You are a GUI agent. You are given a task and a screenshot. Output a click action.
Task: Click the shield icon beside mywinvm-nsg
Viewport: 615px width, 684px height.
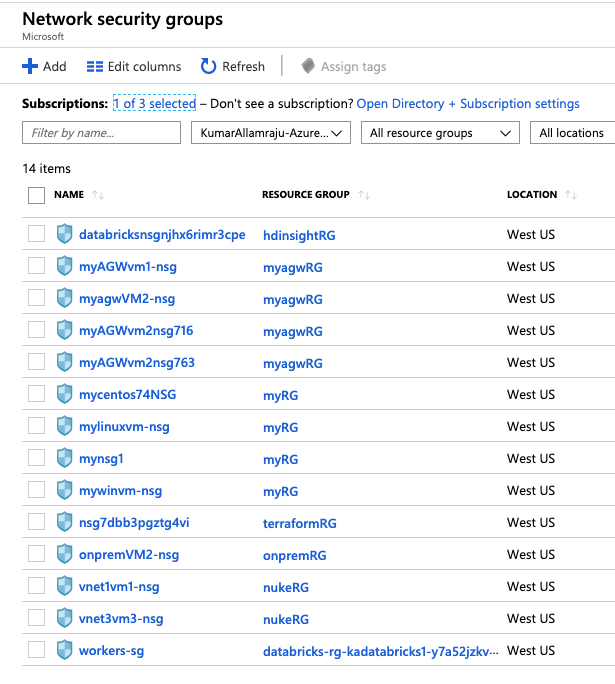tap(65, 490)
